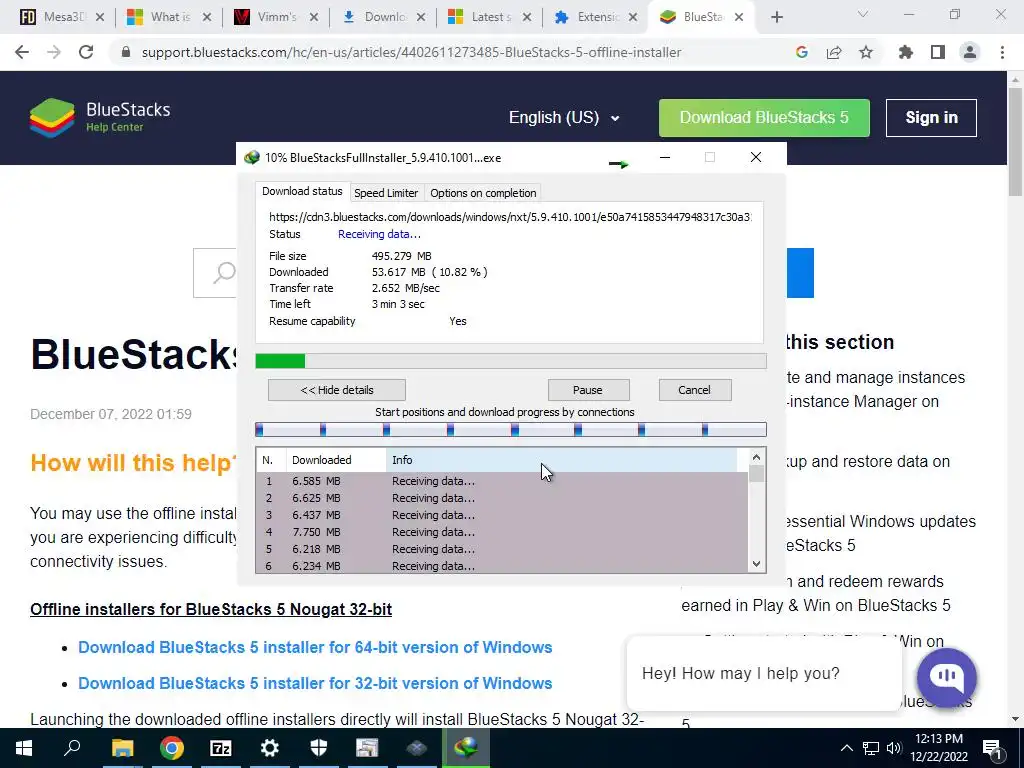Viewport: 1024px width, 768px height.
Task: Select connection row with 6.218 MB
Action: 502,549
